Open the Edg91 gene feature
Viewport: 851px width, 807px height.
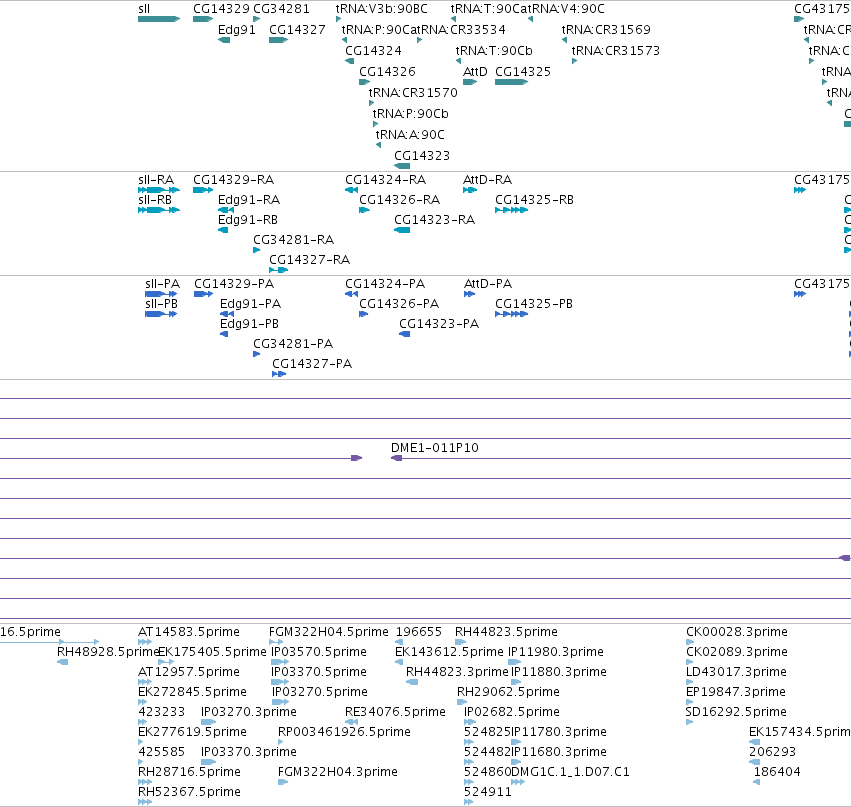224,40
